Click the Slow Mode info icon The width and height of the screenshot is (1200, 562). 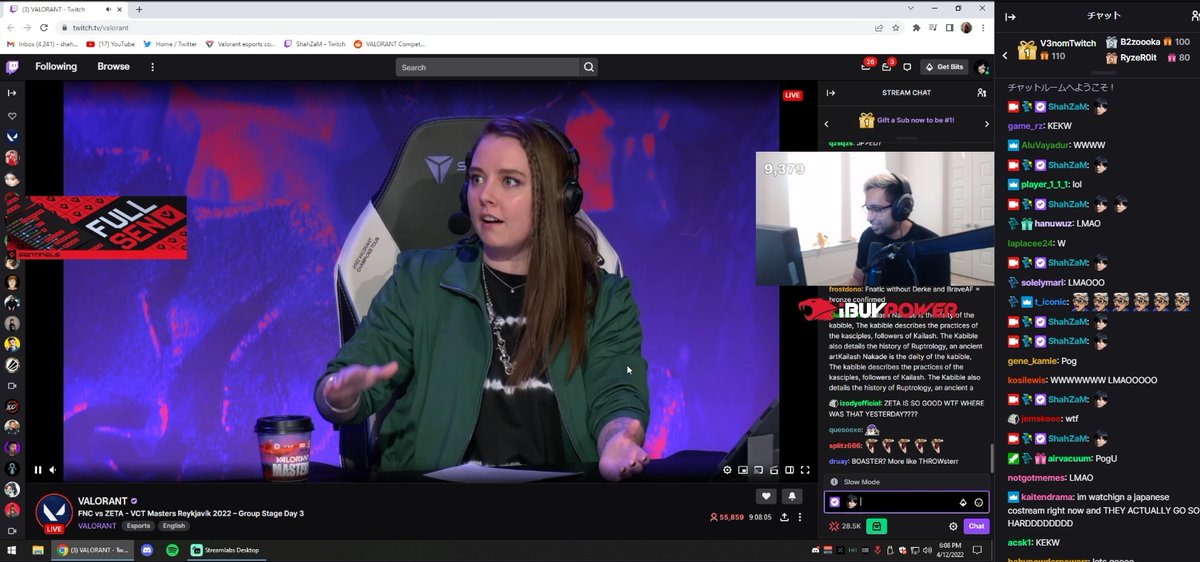tap(834, 482)
